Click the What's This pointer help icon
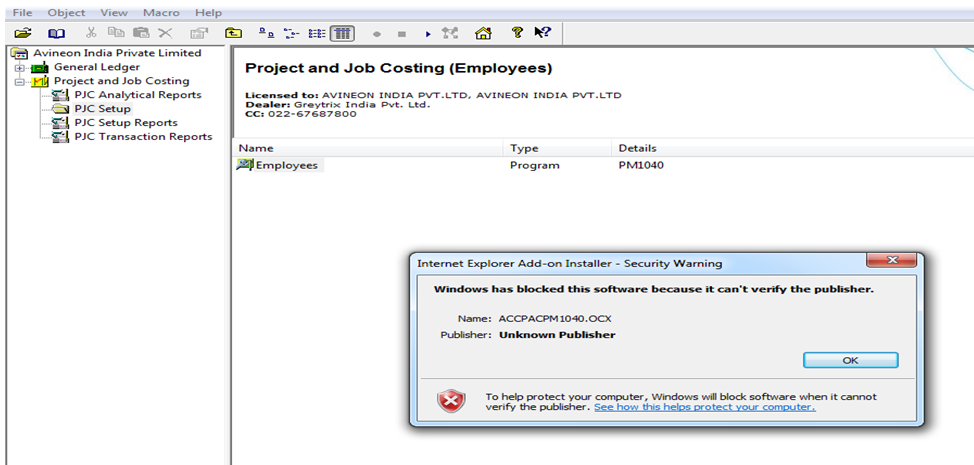The image size is (974, 465). tap(542, 33)
